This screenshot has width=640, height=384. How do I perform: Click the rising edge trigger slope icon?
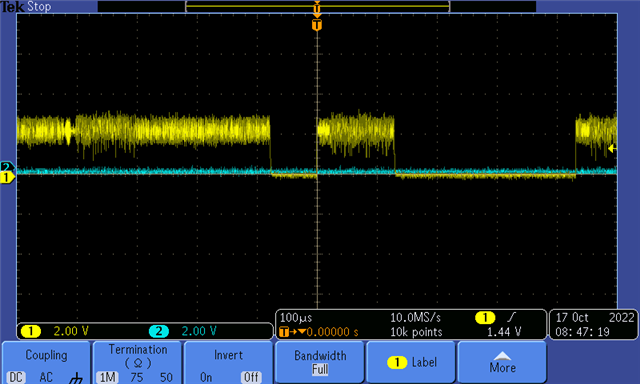tap(511, 317)
